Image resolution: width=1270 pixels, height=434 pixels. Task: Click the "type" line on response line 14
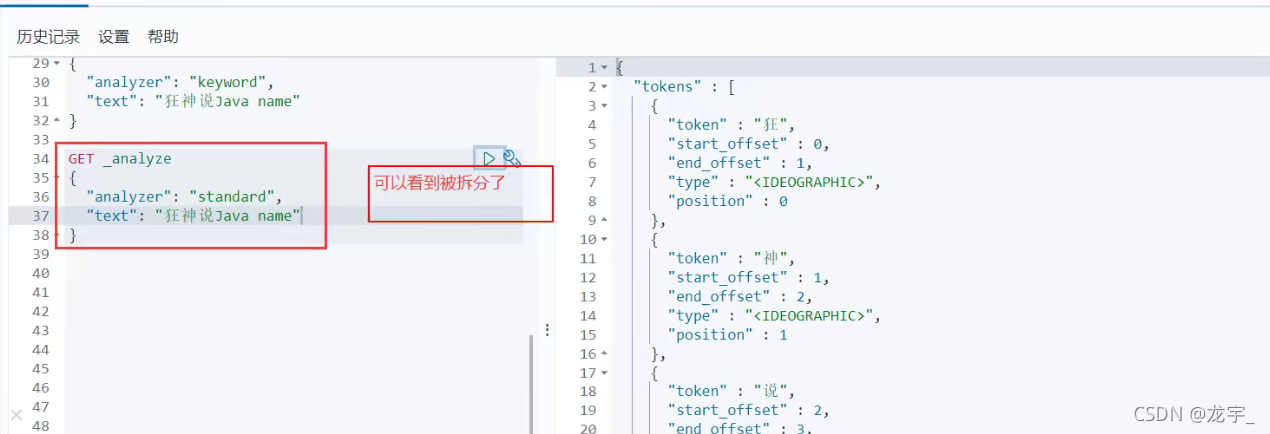click(774, 315)
